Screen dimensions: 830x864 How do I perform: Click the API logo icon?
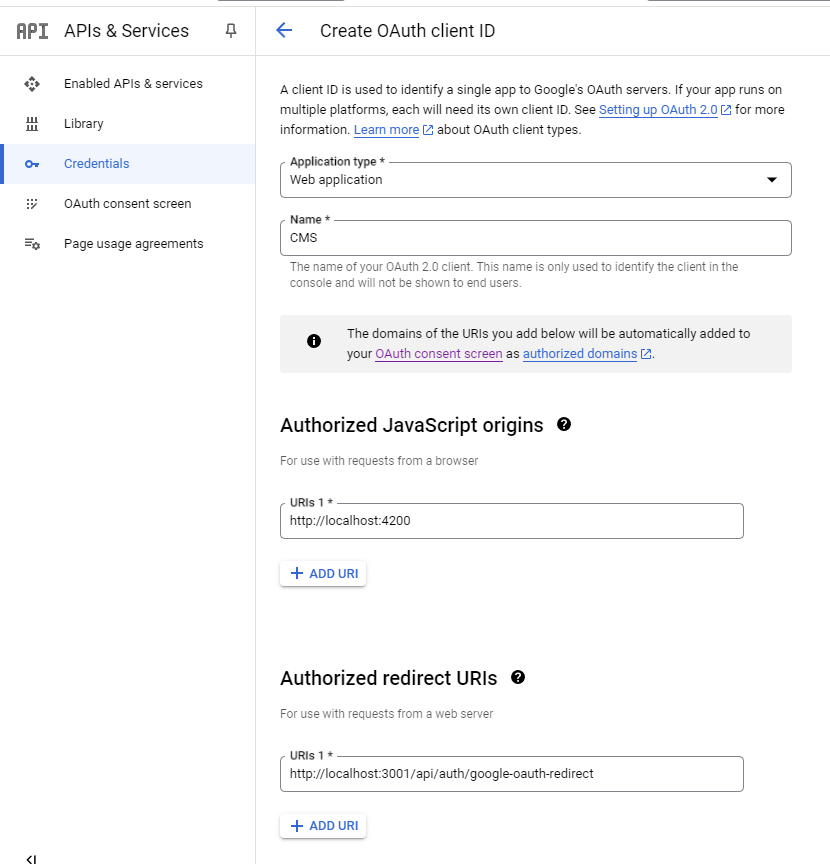pyautogui.click(x=32, y=31)
